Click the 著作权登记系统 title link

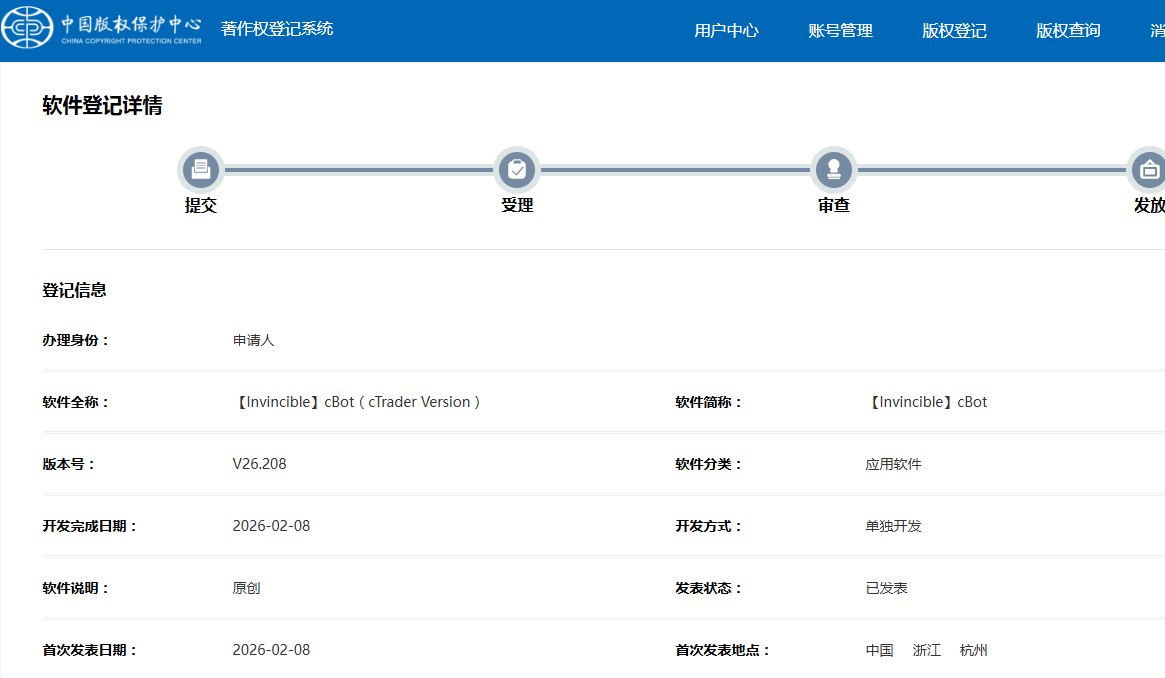[276, 29]
